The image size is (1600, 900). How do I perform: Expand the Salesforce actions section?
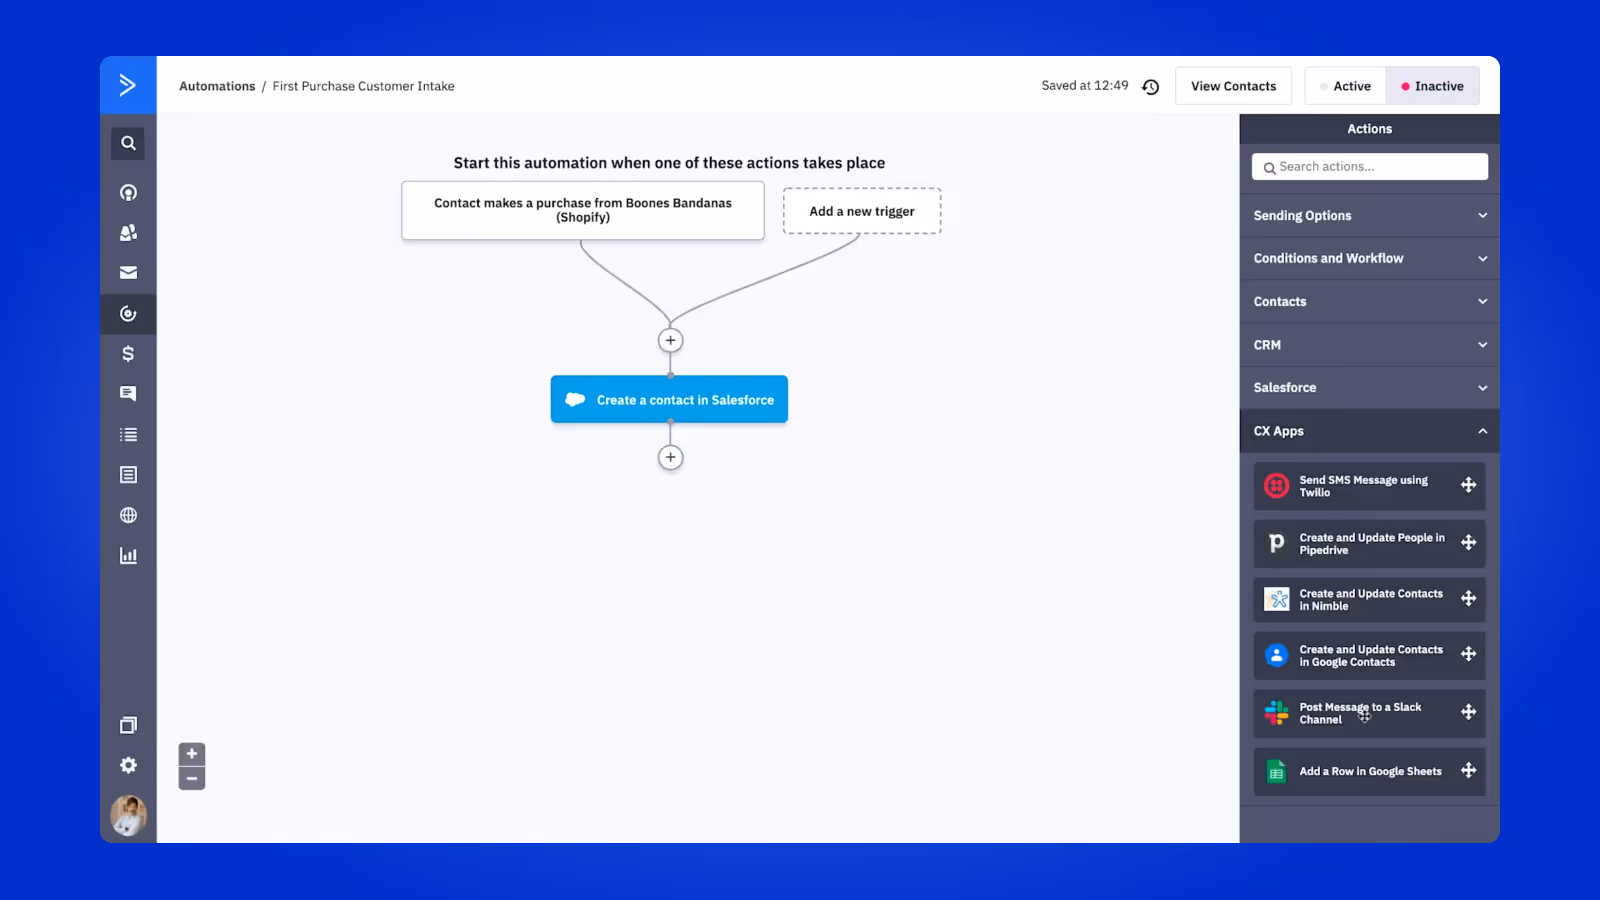pyautogui.click(x=1369, y=387)
